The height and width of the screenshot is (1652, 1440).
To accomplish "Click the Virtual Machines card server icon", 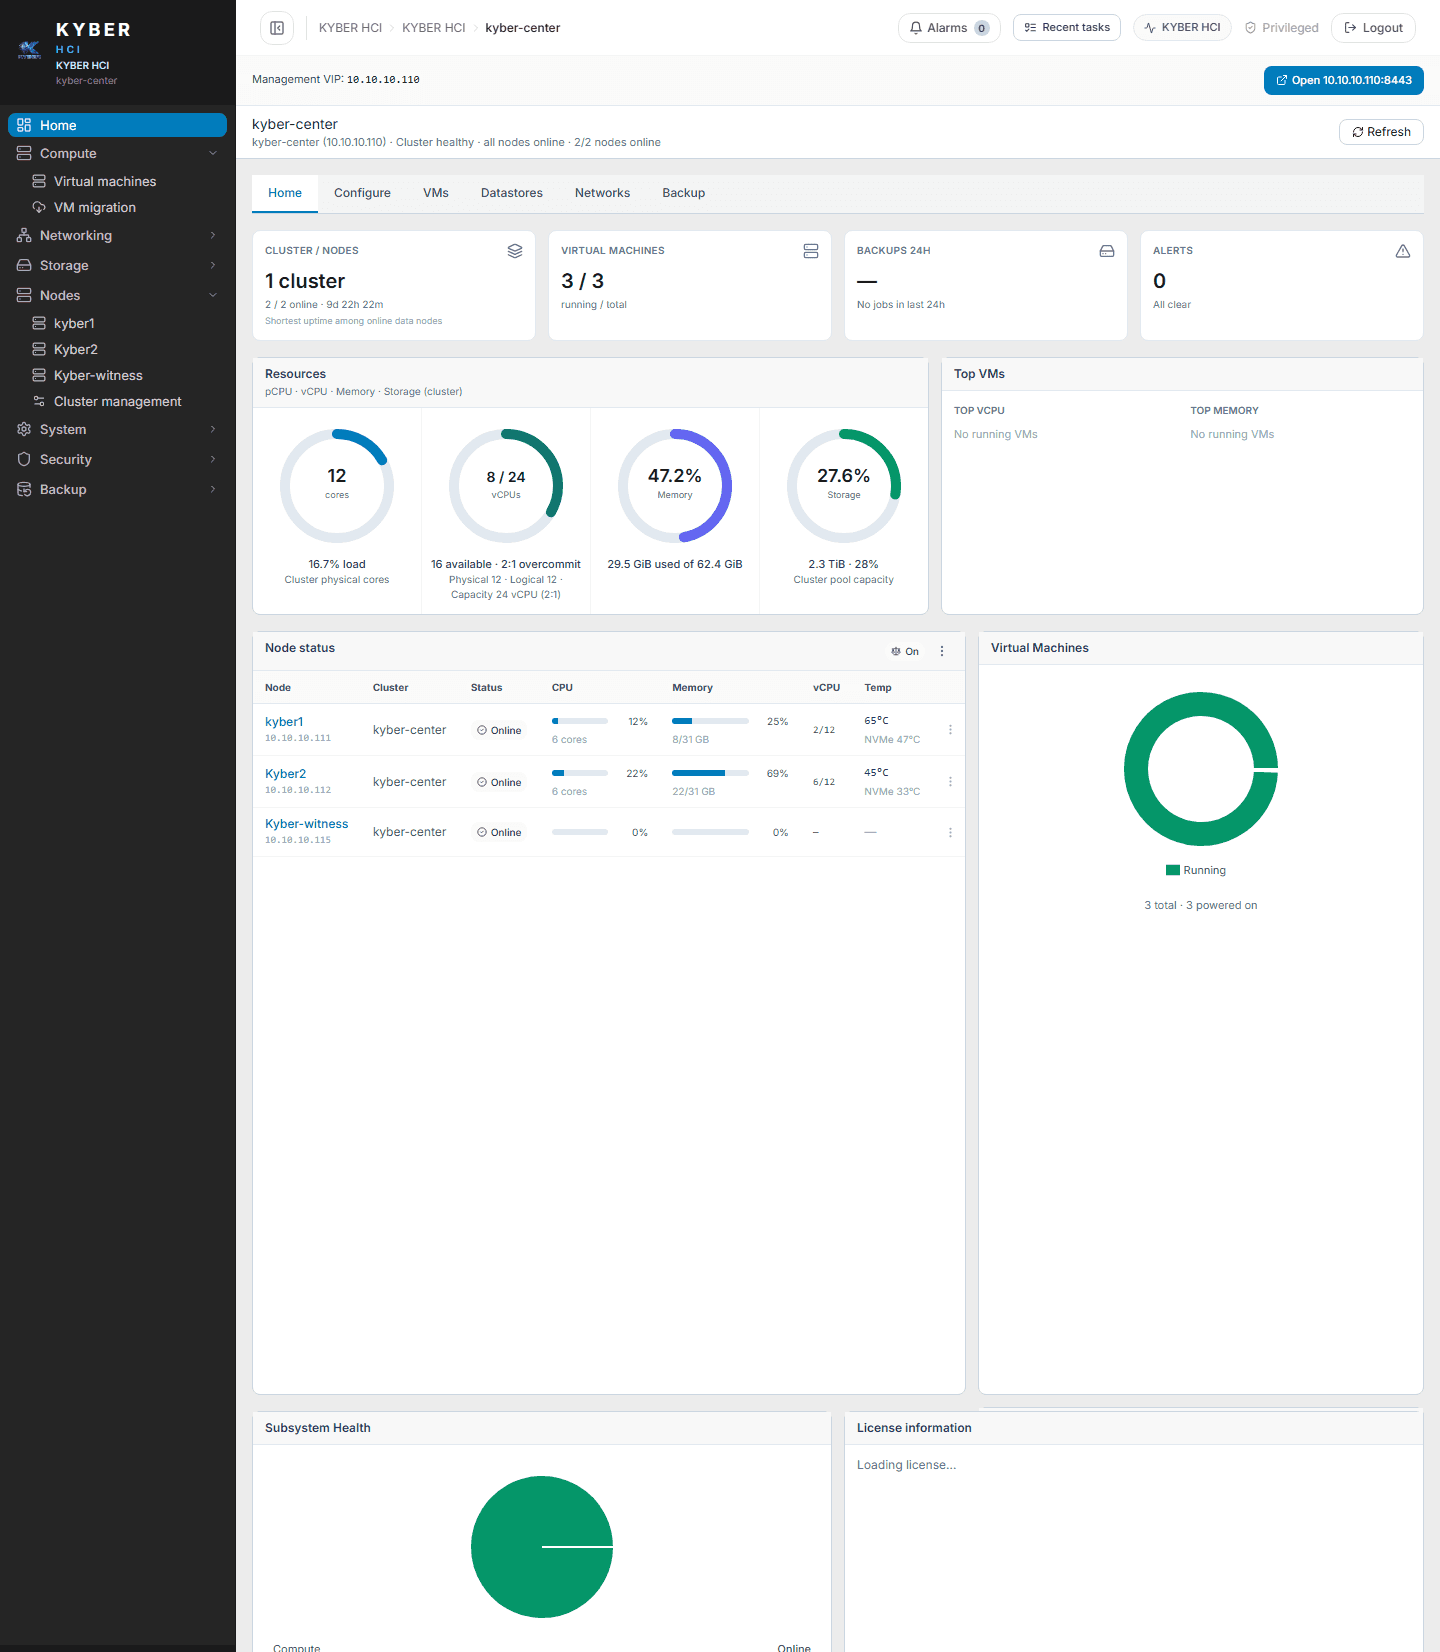I will click(x=811, y=251).
